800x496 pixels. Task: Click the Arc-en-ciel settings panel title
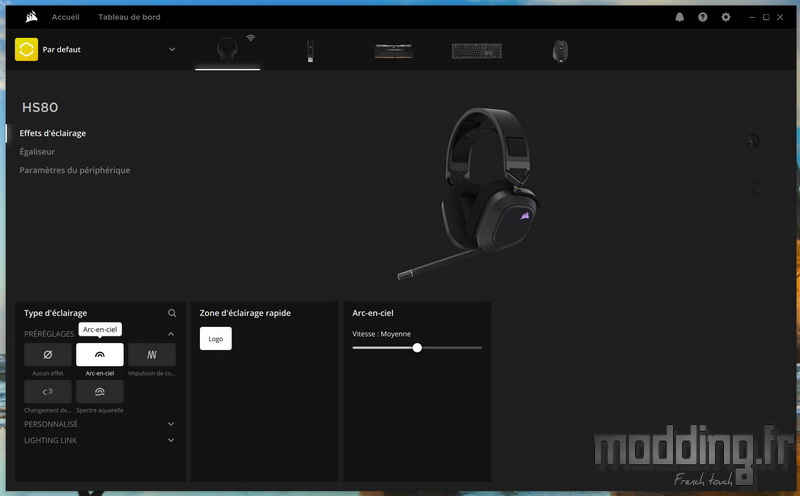tap(372, 313)
